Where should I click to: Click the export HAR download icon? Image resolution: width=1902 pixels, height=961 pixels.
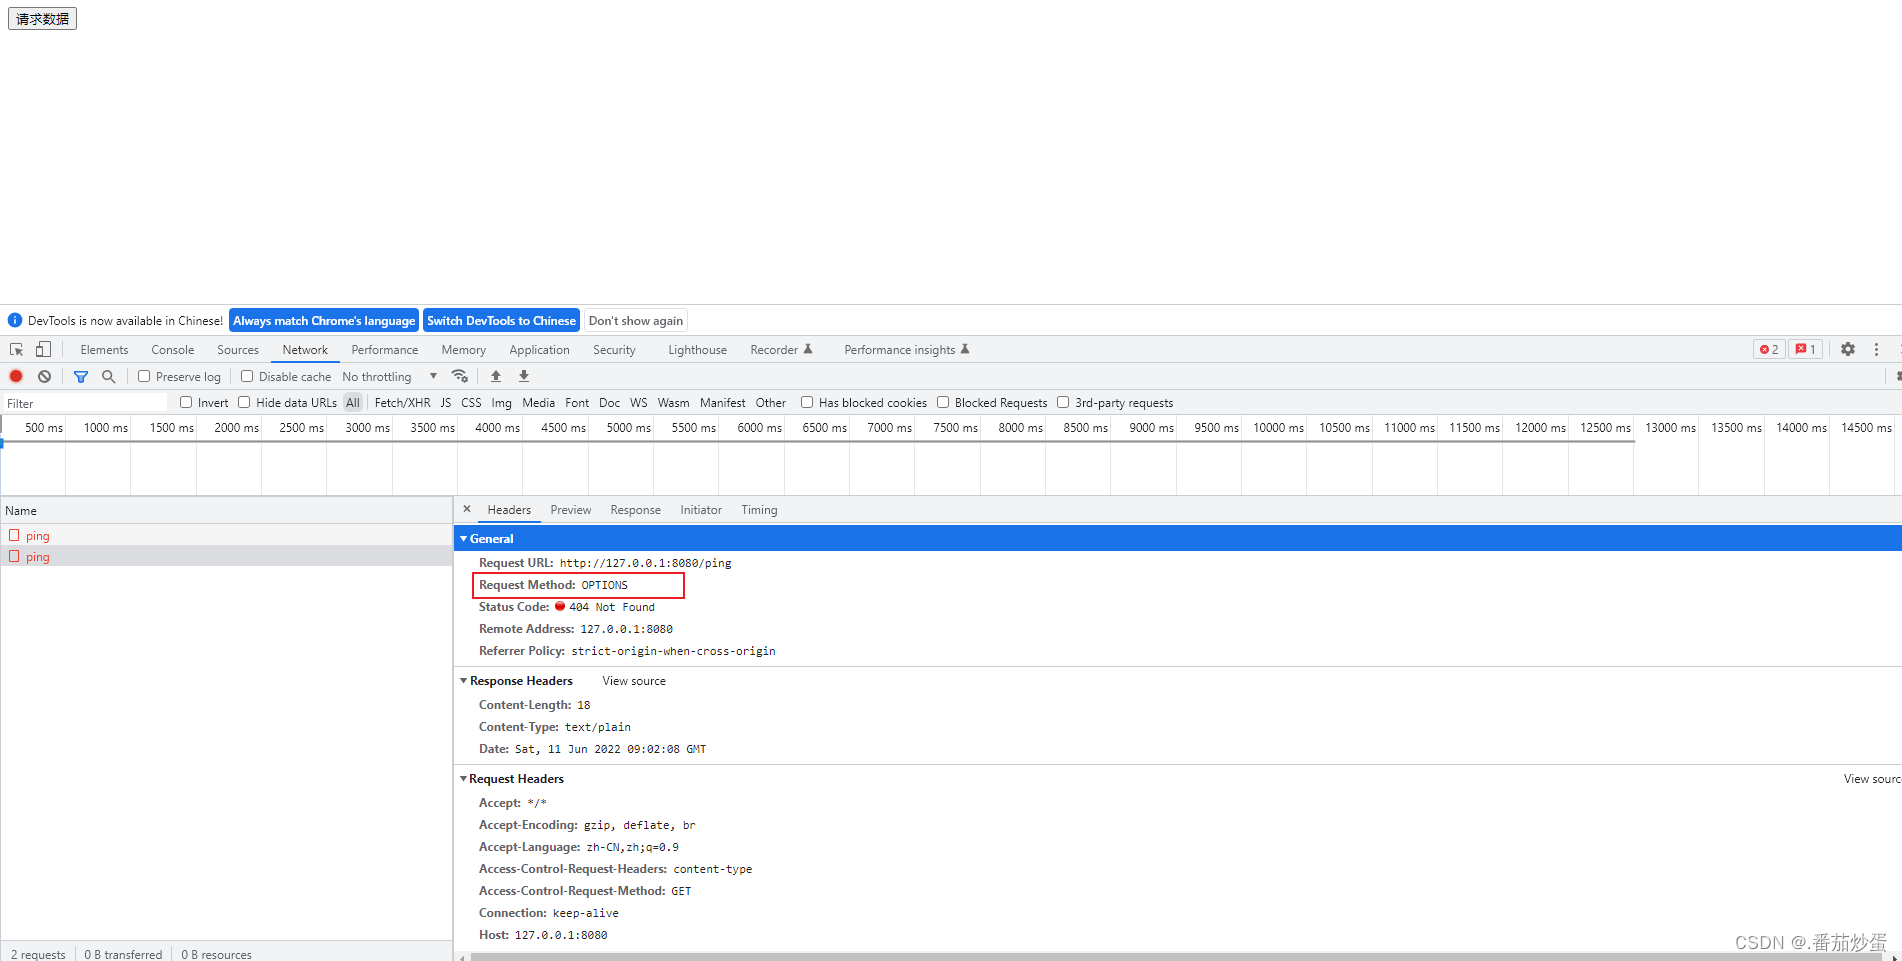coord(524,376)
